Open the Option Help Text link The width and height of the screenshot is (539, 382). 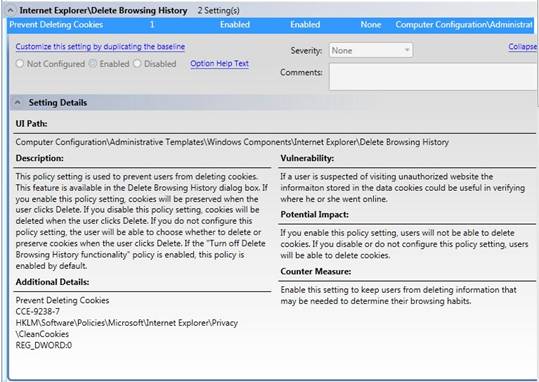(x=219, y=64)
